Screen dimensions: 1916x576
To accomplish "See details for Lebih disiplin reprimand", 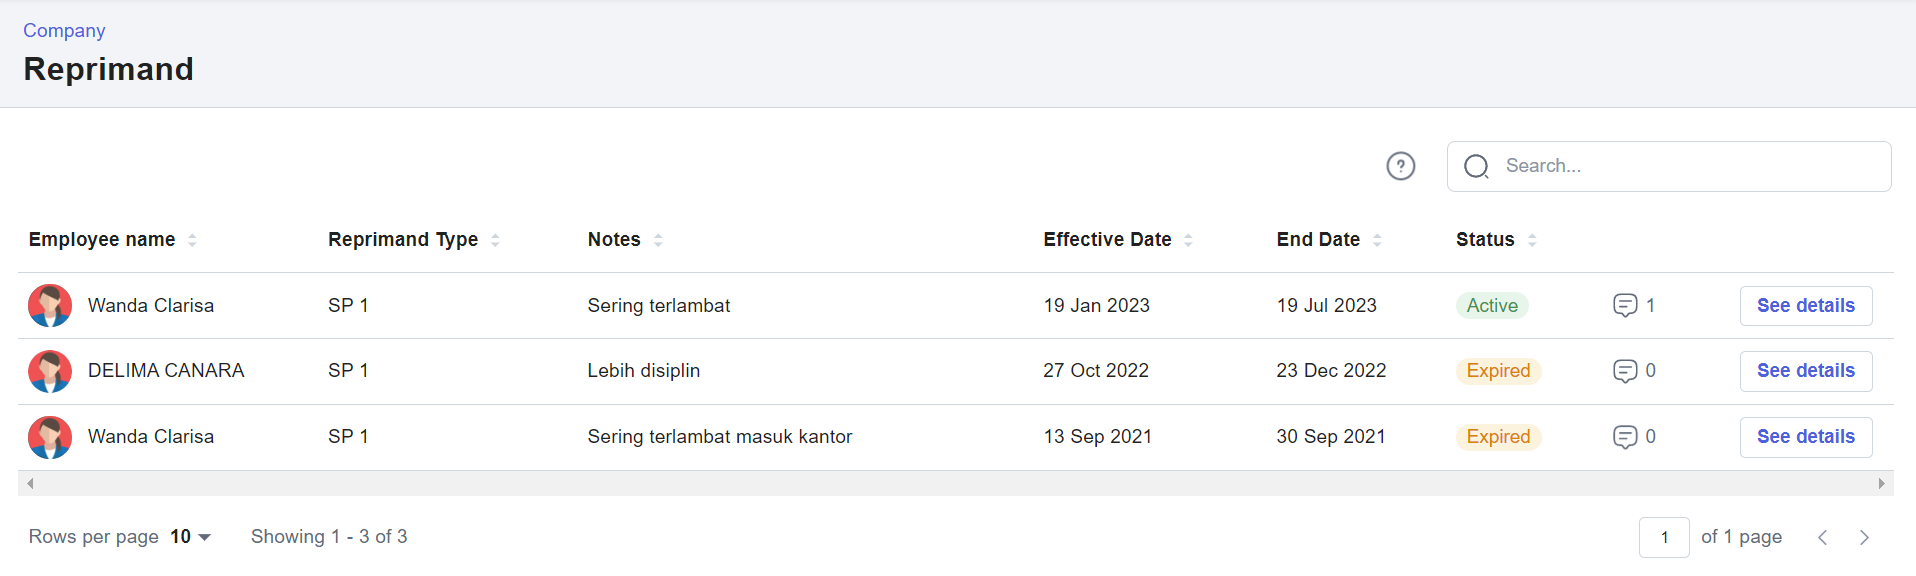I will pyautogui.click(x=1806, y=371).
